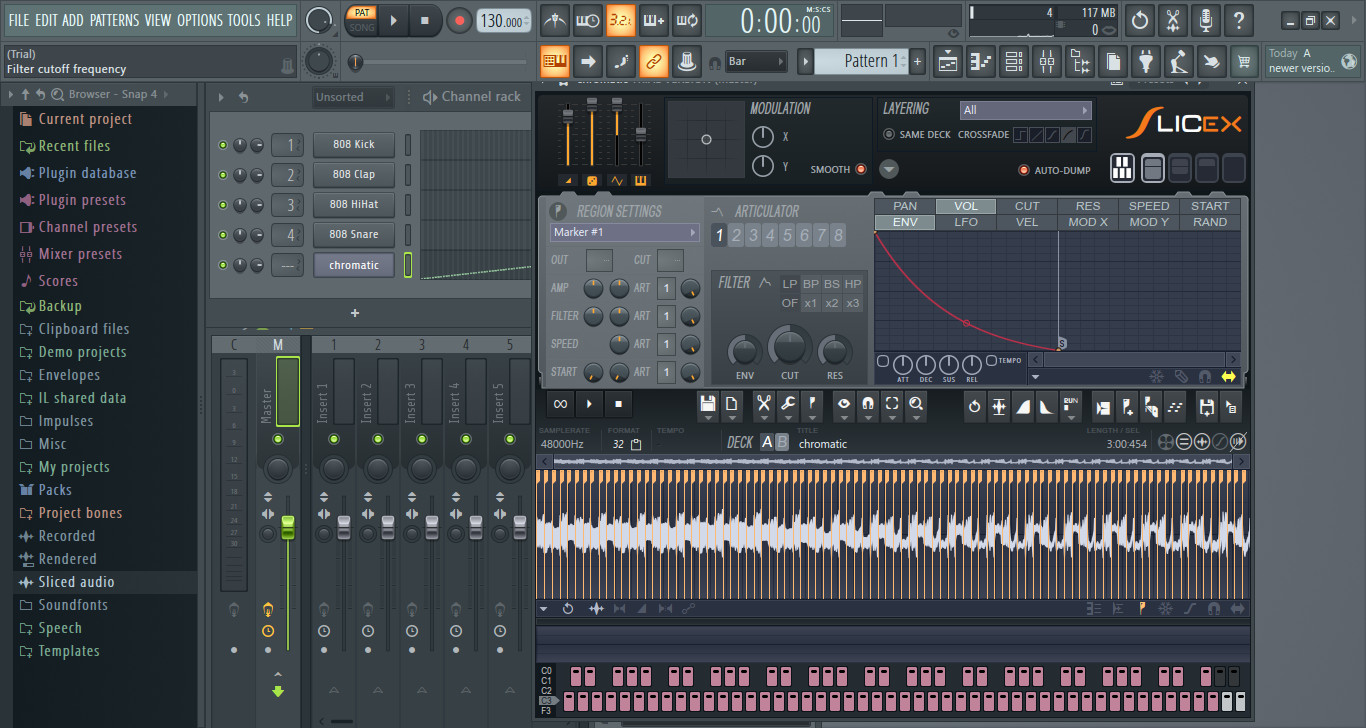Click the Slicex waveform display

click(893, 534)
